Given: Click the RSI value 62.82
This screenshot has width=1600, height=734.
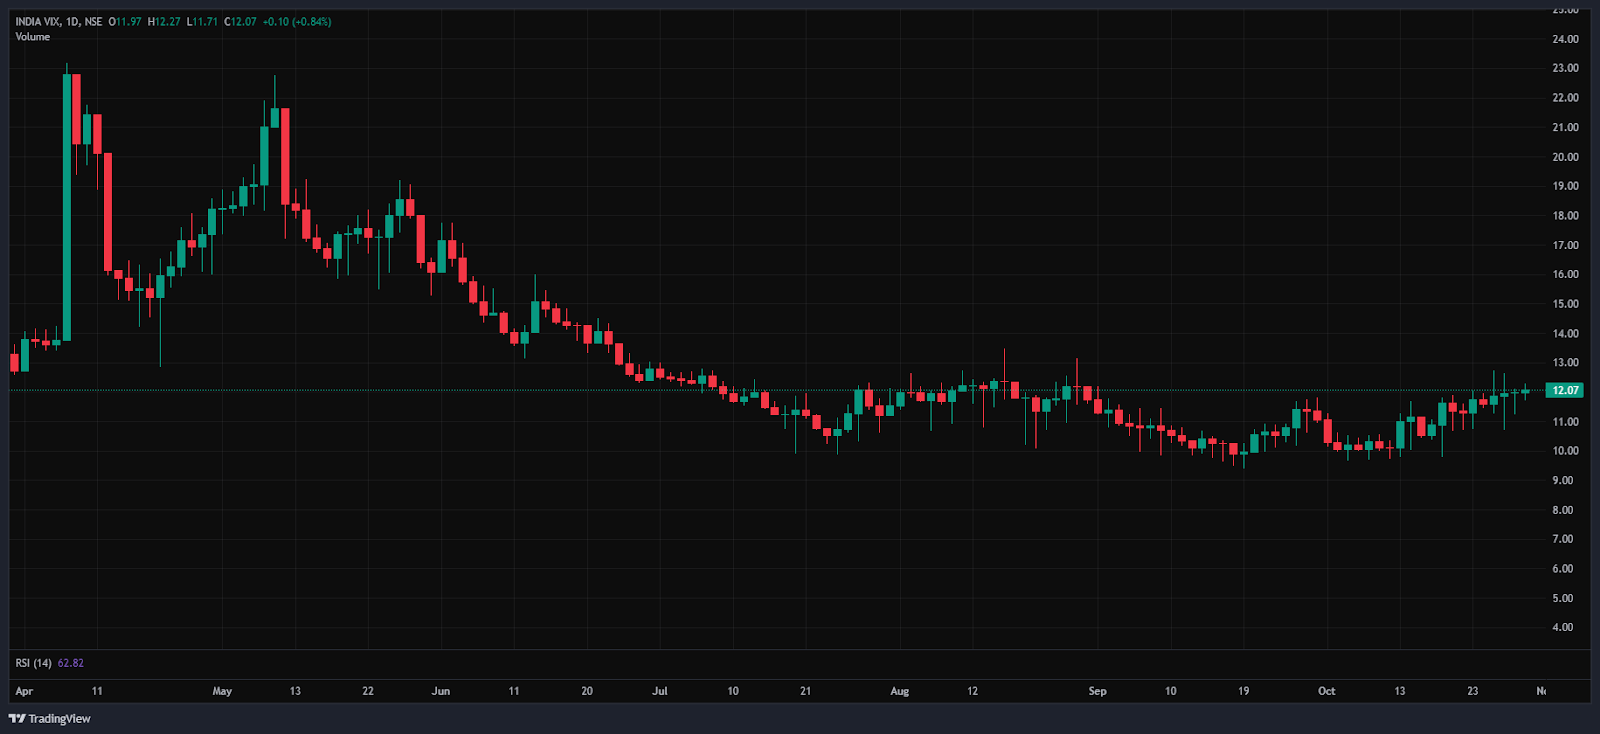Looking at the screenshot, I should (71, 663).
